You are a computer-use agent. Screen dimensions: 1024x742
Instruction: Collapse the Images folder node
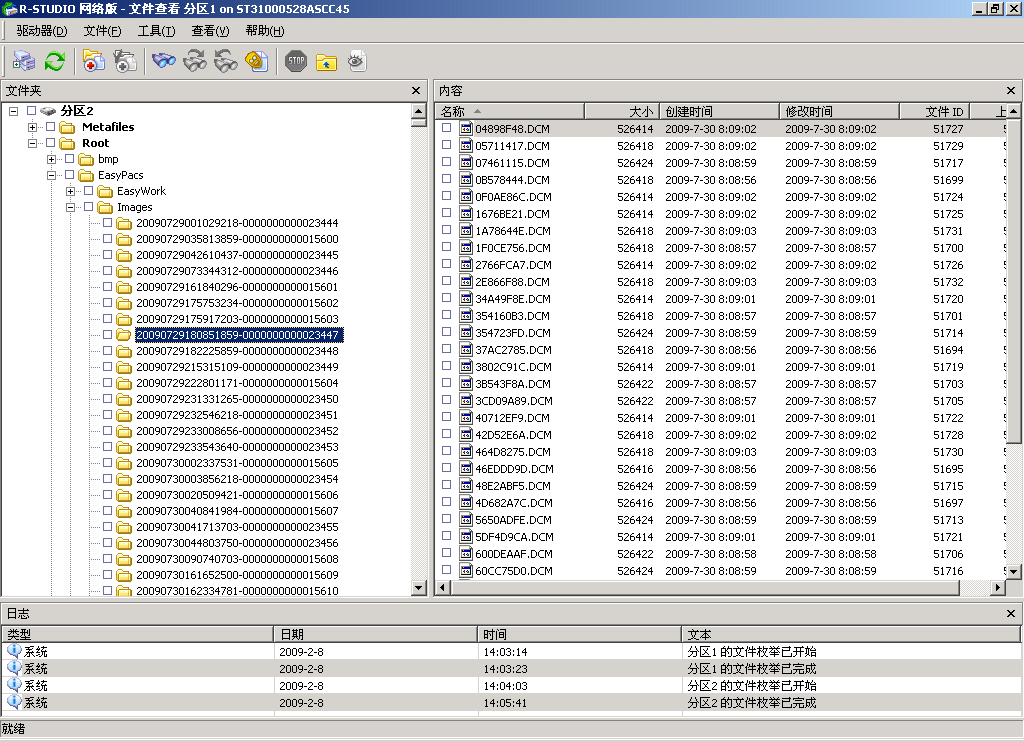click(x=70, y=207)
